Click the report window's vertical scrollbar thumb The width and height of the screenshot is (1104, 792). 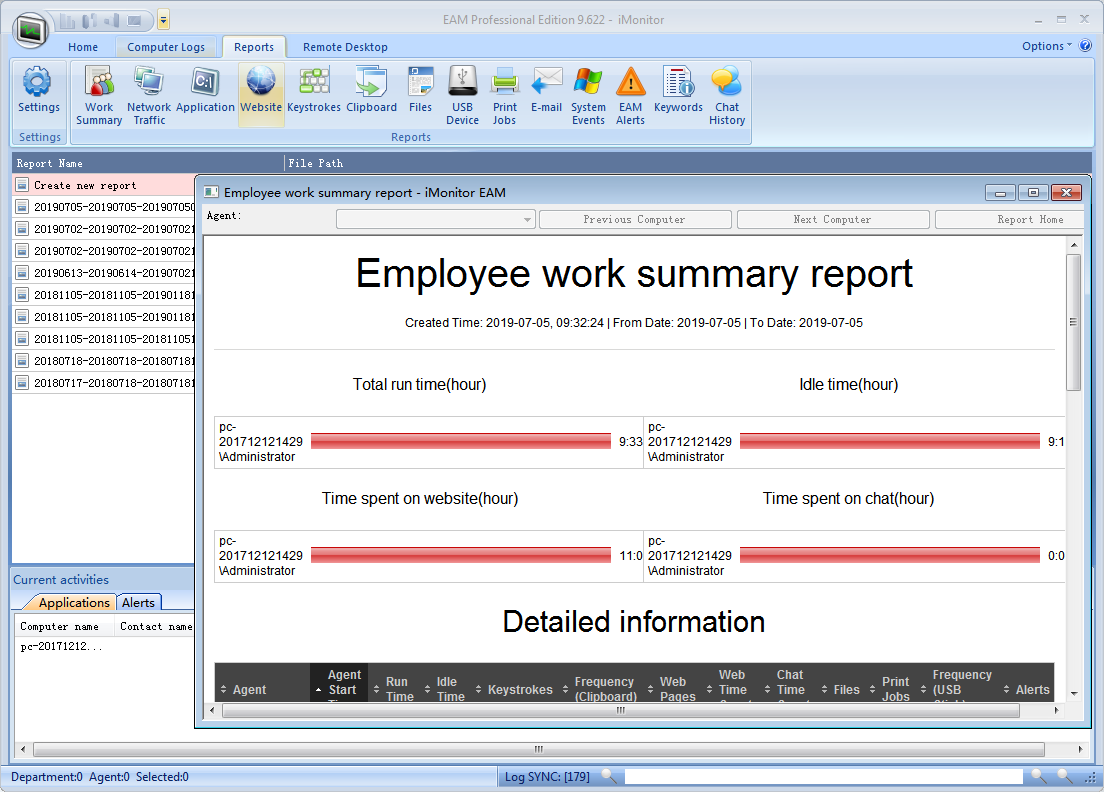click(x=1074, y=322)
